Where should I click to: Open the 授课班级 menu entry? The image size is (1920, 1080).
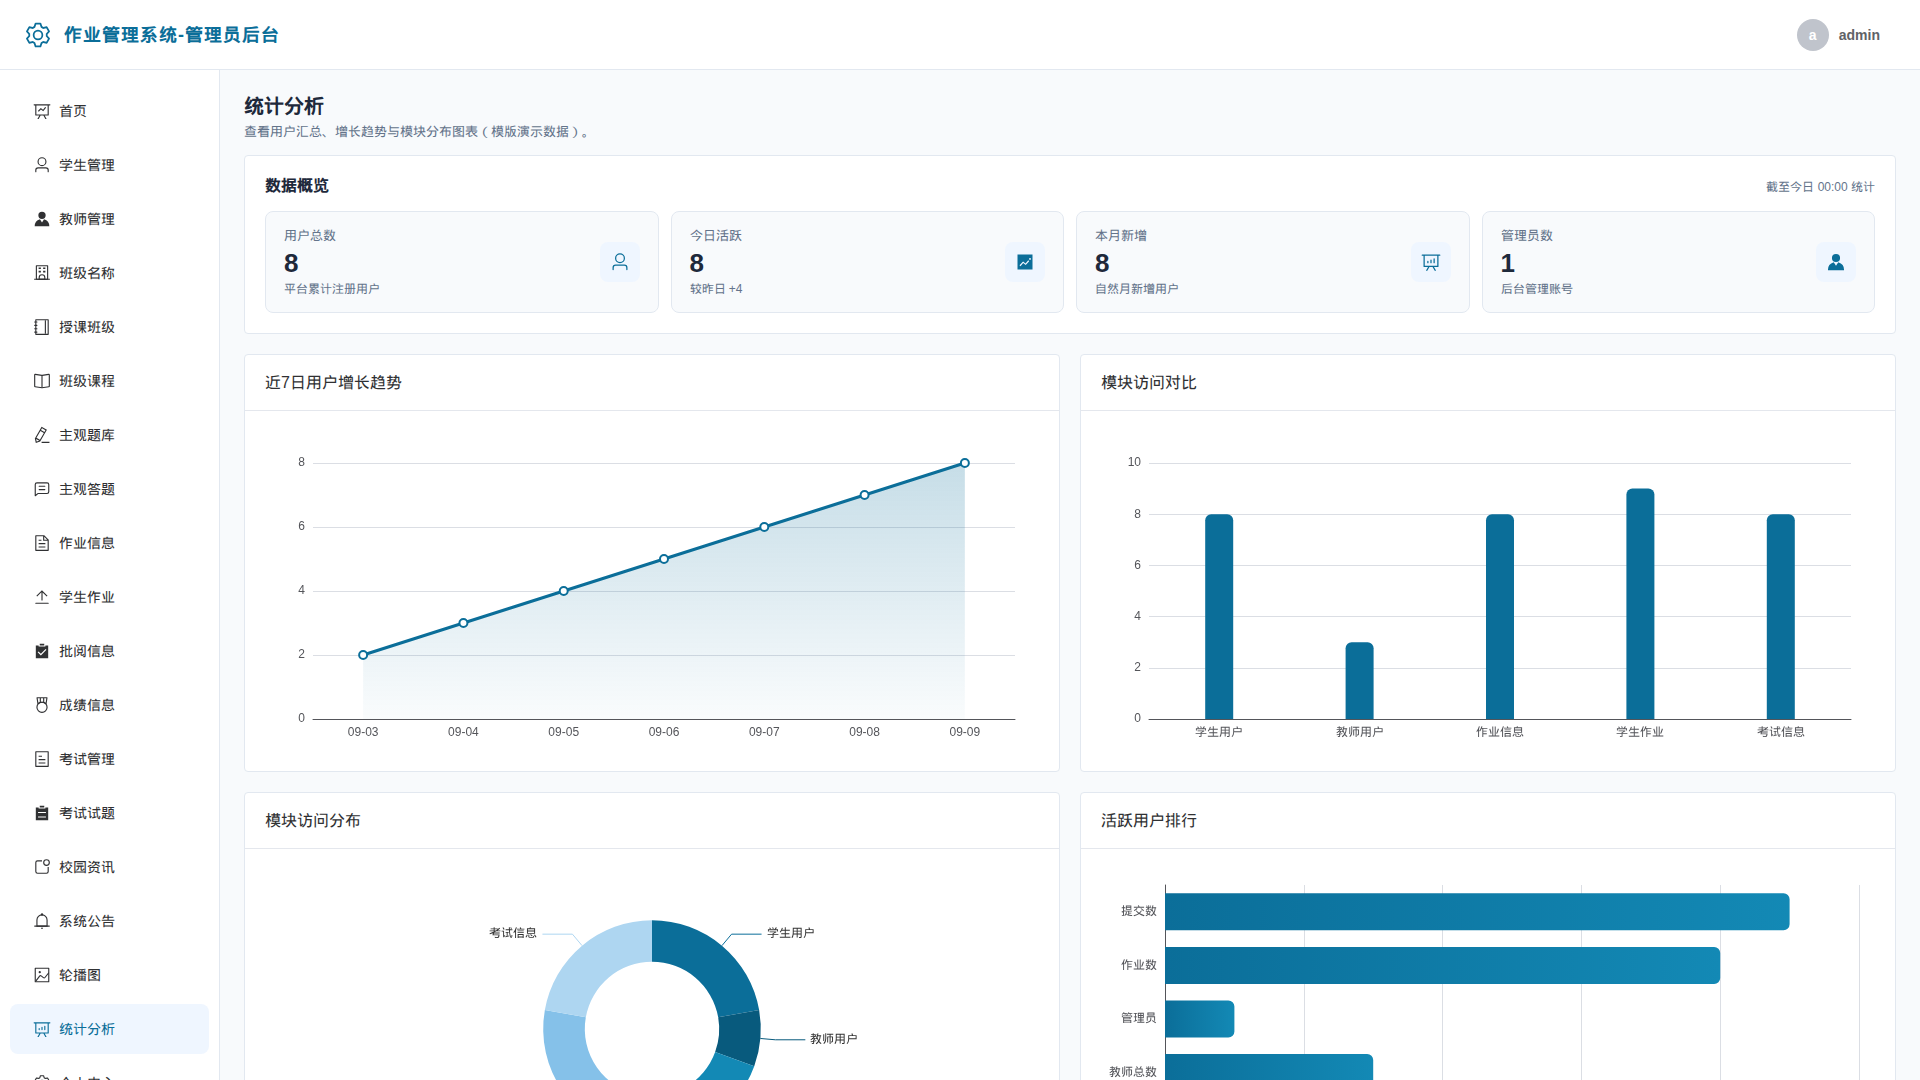[109, 327]
